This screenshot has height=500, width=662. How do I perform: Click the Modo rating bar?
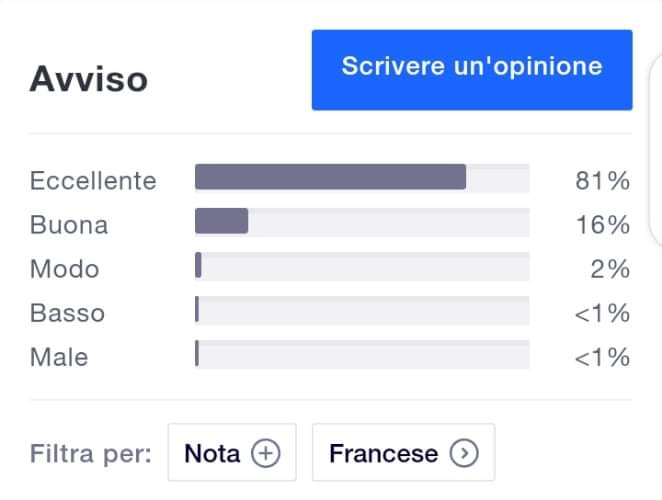[361, 265]
